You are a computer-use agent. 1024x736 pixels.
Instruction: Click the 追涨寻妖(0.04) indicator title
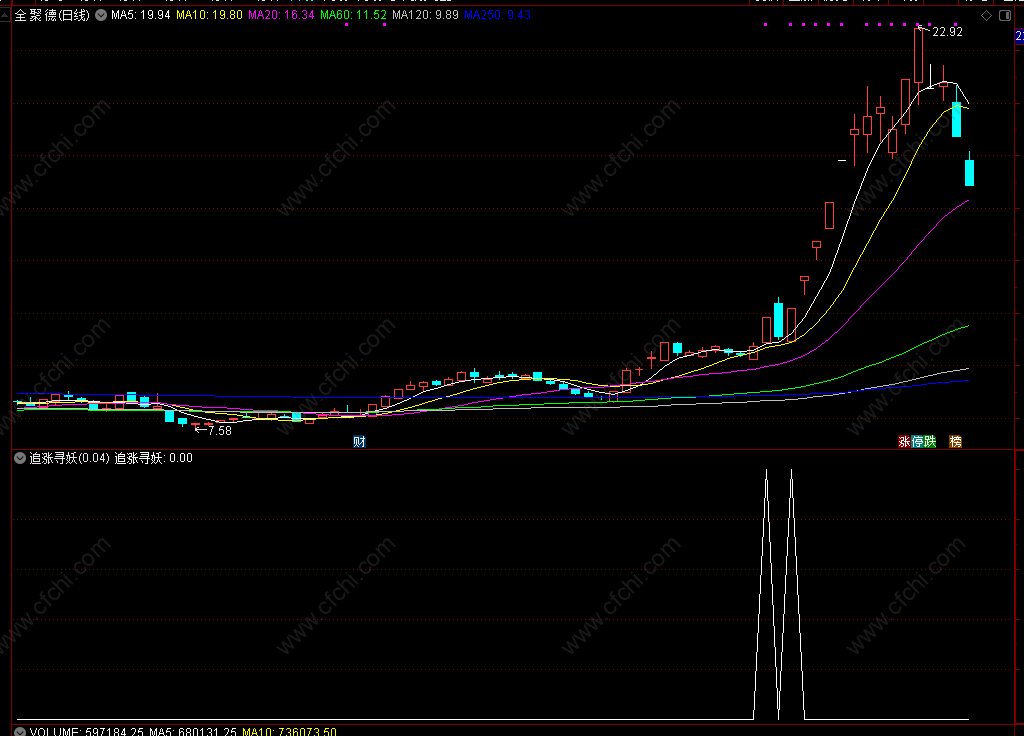point(69,458)
